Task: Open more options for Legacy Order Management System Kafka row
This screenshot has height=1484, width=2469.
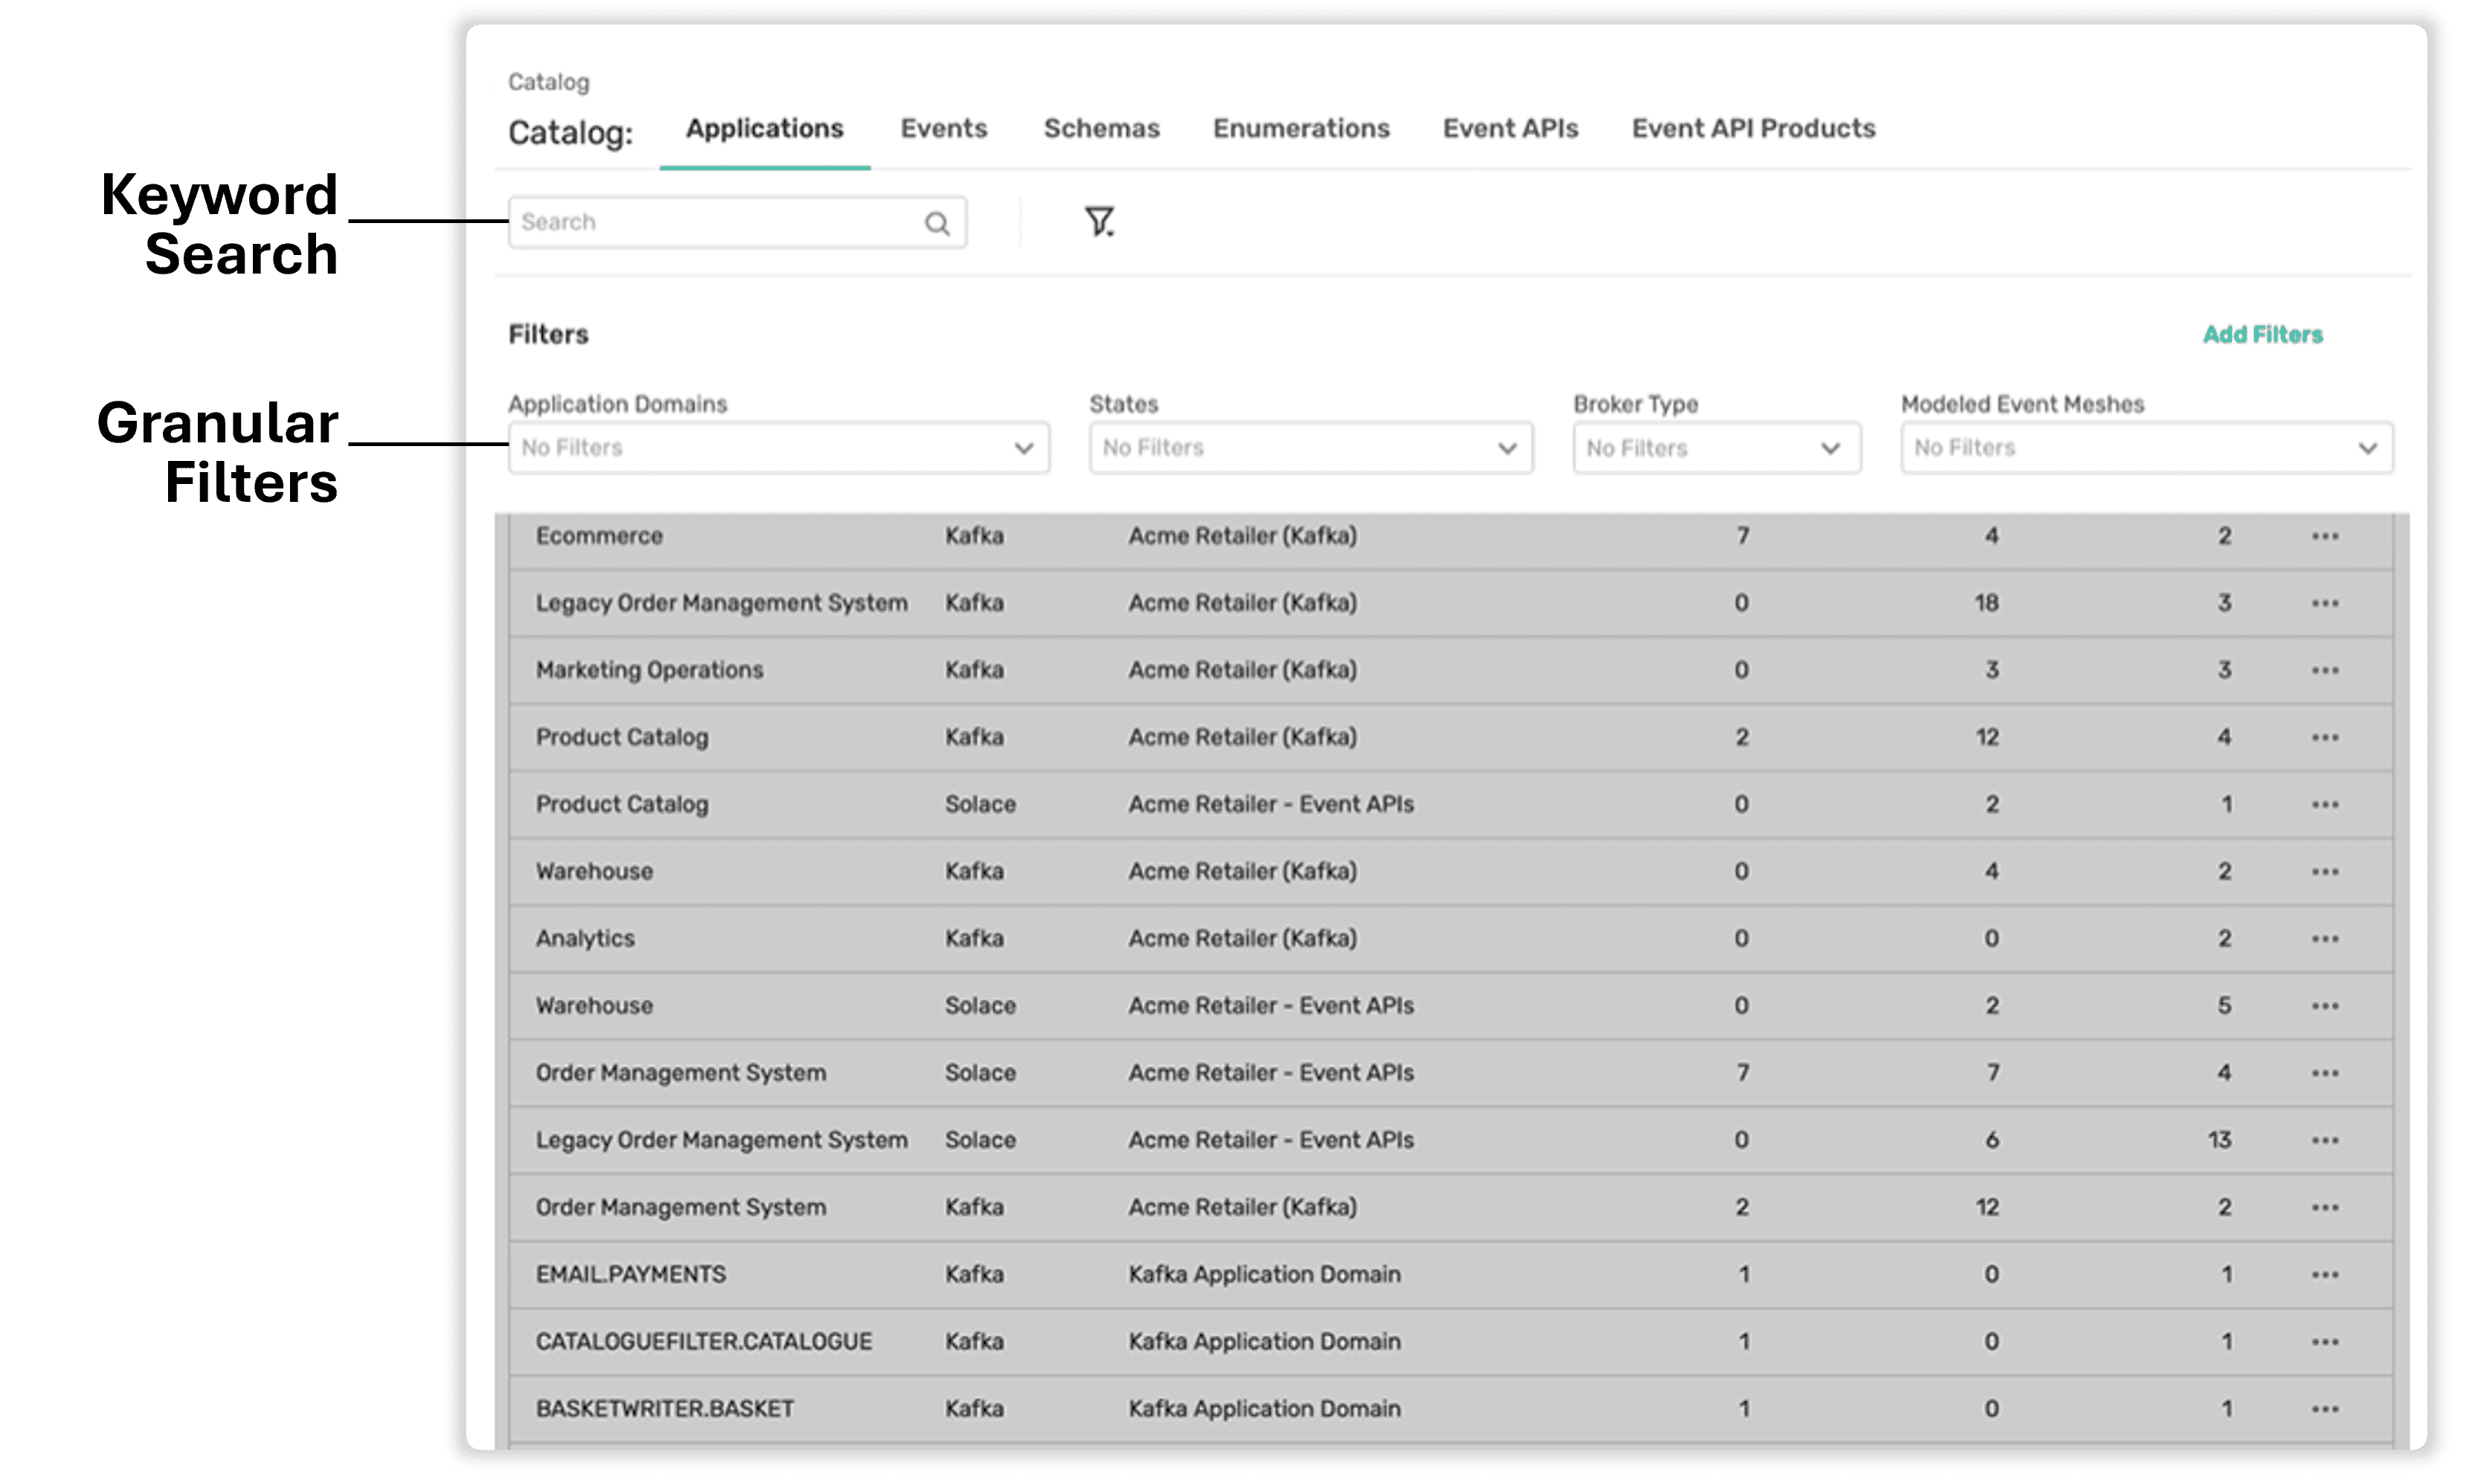Action: (x=2324, y=604)
